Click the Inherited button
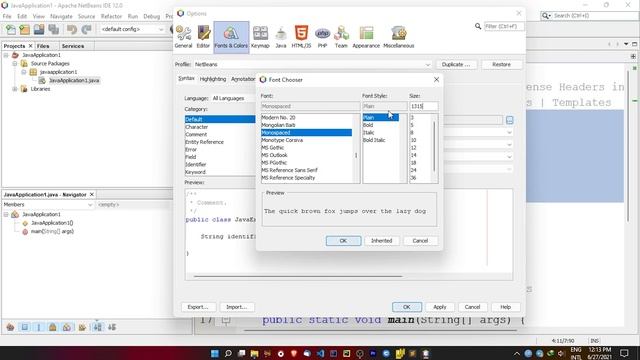 pyautogui.click(x=381, y=241)
